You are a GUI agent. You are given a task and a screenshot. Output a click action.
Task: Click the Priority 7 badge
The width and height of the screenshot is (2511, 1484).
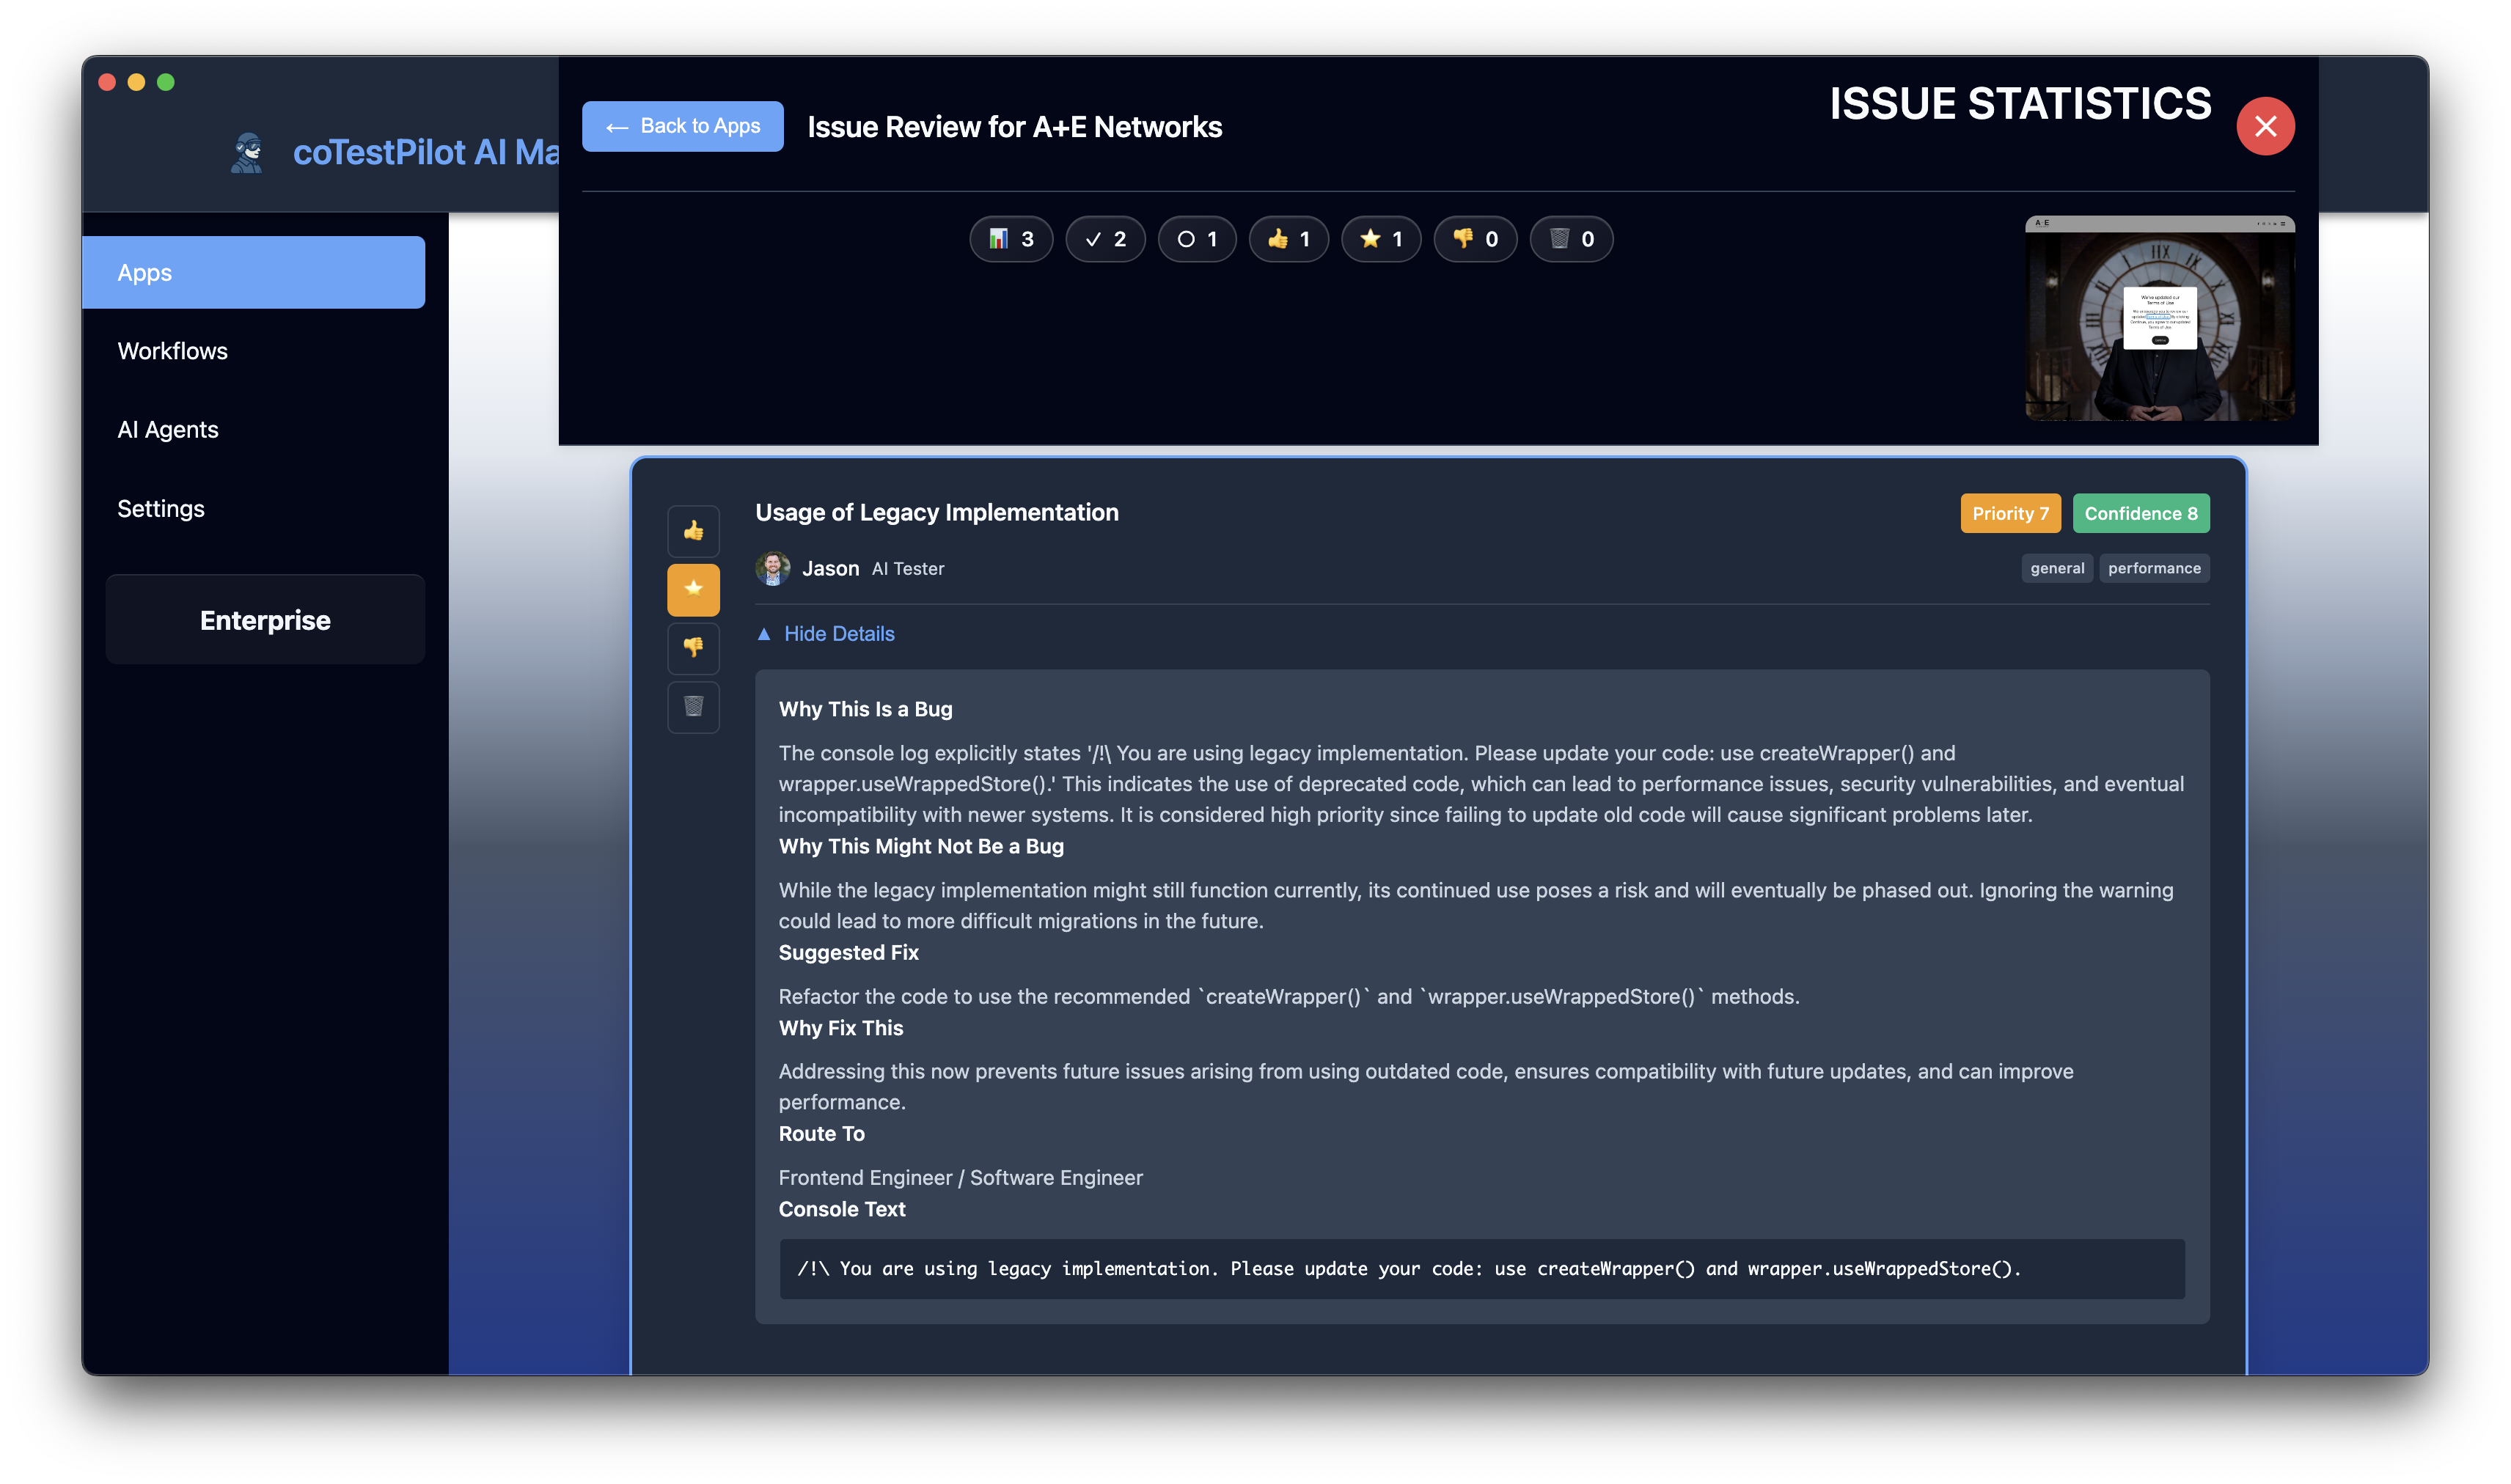pyautogui.click(x=2010, y=513)
